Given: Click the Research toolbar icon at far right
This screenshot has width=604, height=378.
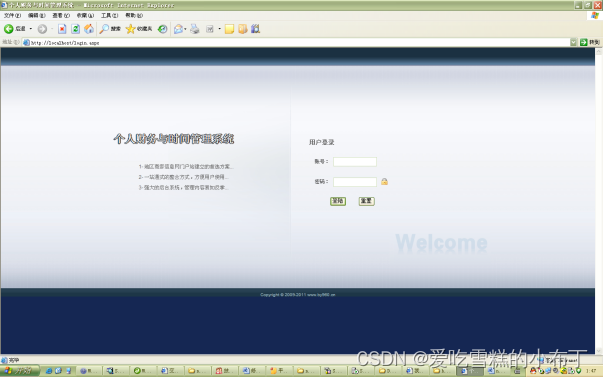Looking at the screenshot, I should coord(255,29).
